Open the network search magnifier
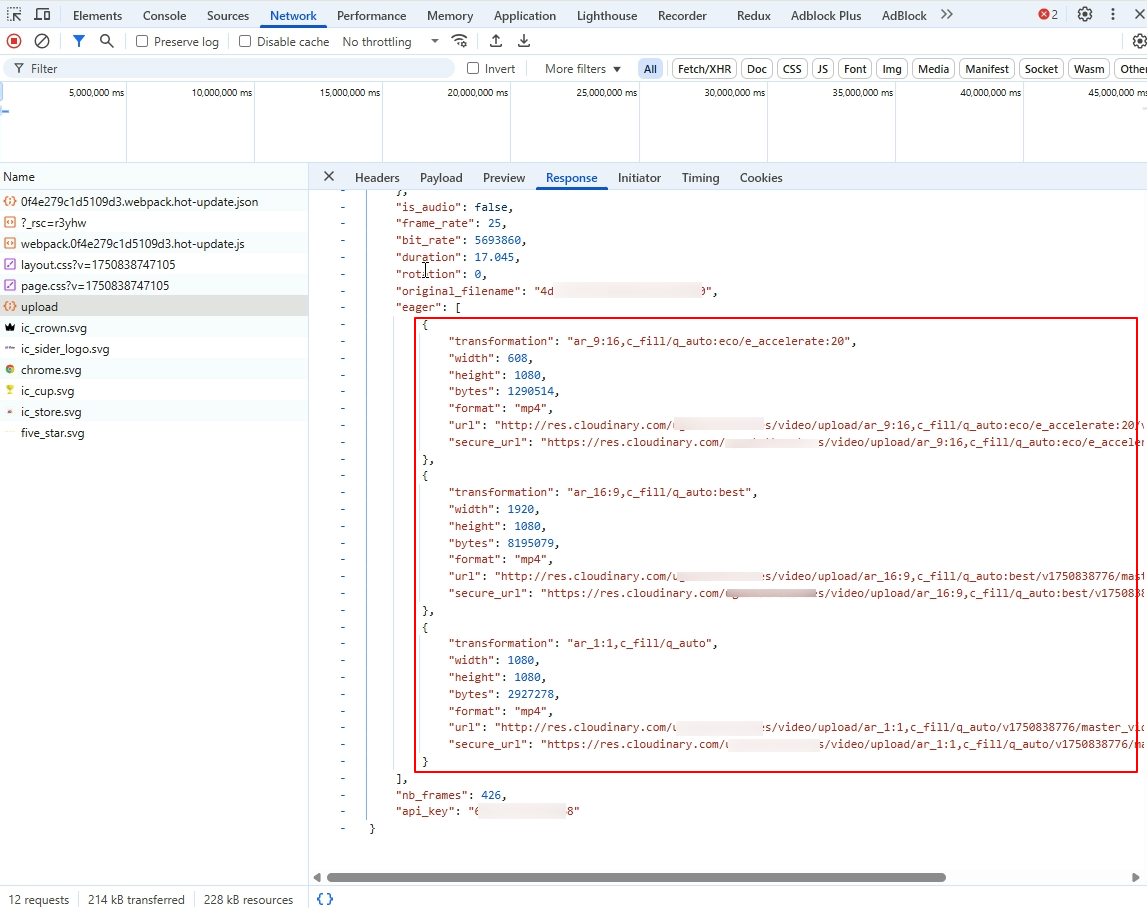The image size is (1147, 908). (x=106, y=41)
